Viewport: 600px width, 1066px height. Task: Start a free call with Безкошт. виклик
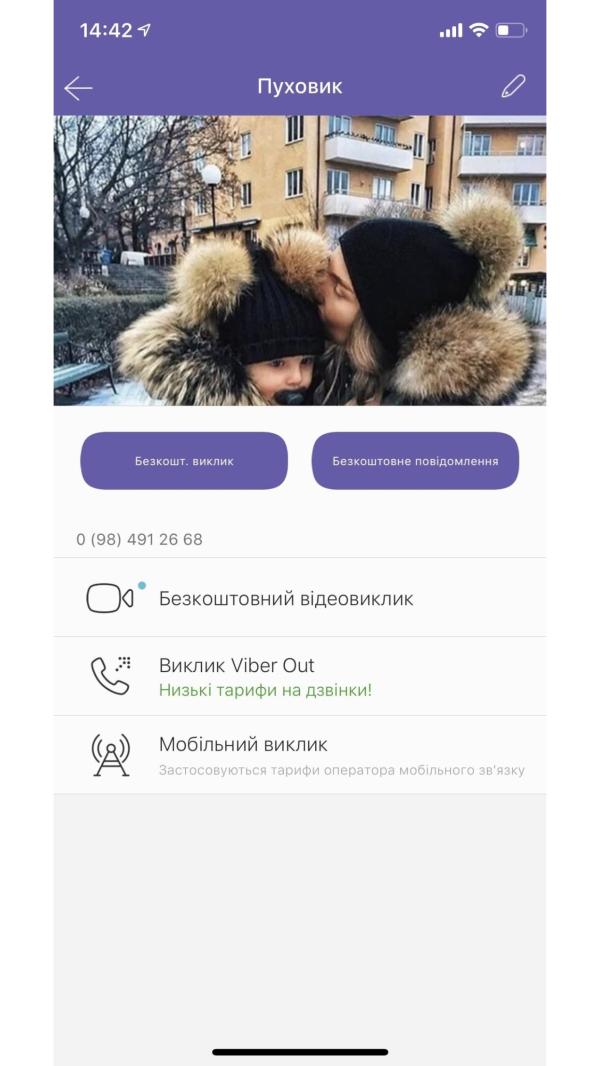pyautogui.click(x=184, y=461)
